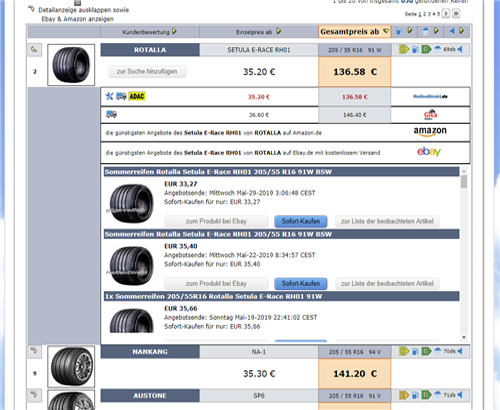Click Austone 71db speaker icon
The height and width of the screenshot is (410, 500).
click(460, 395)
